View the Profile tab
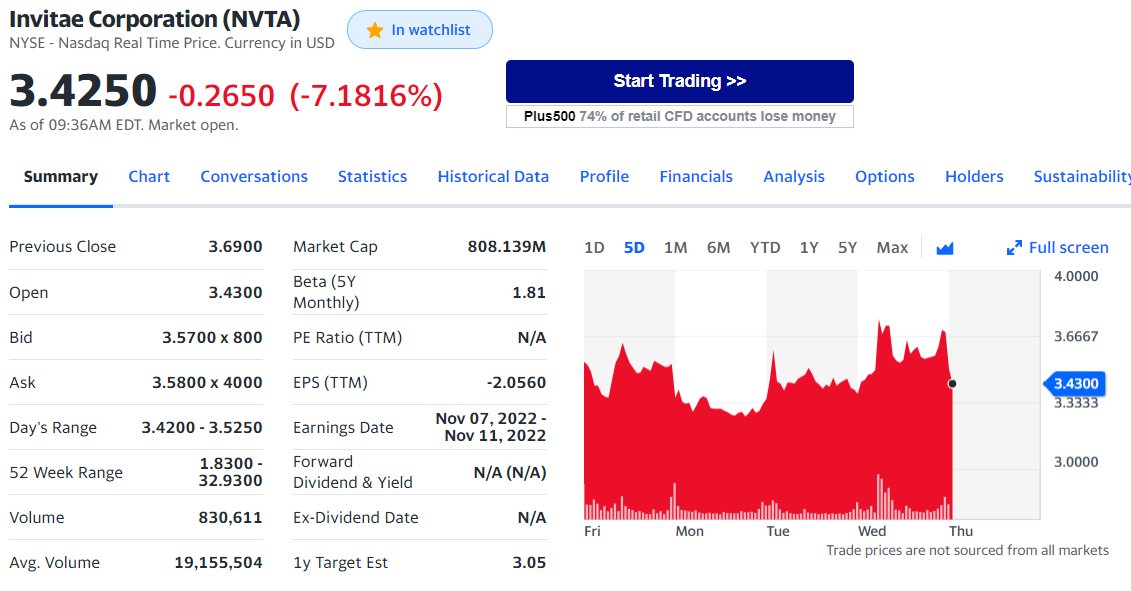 [x=604, y=177]
